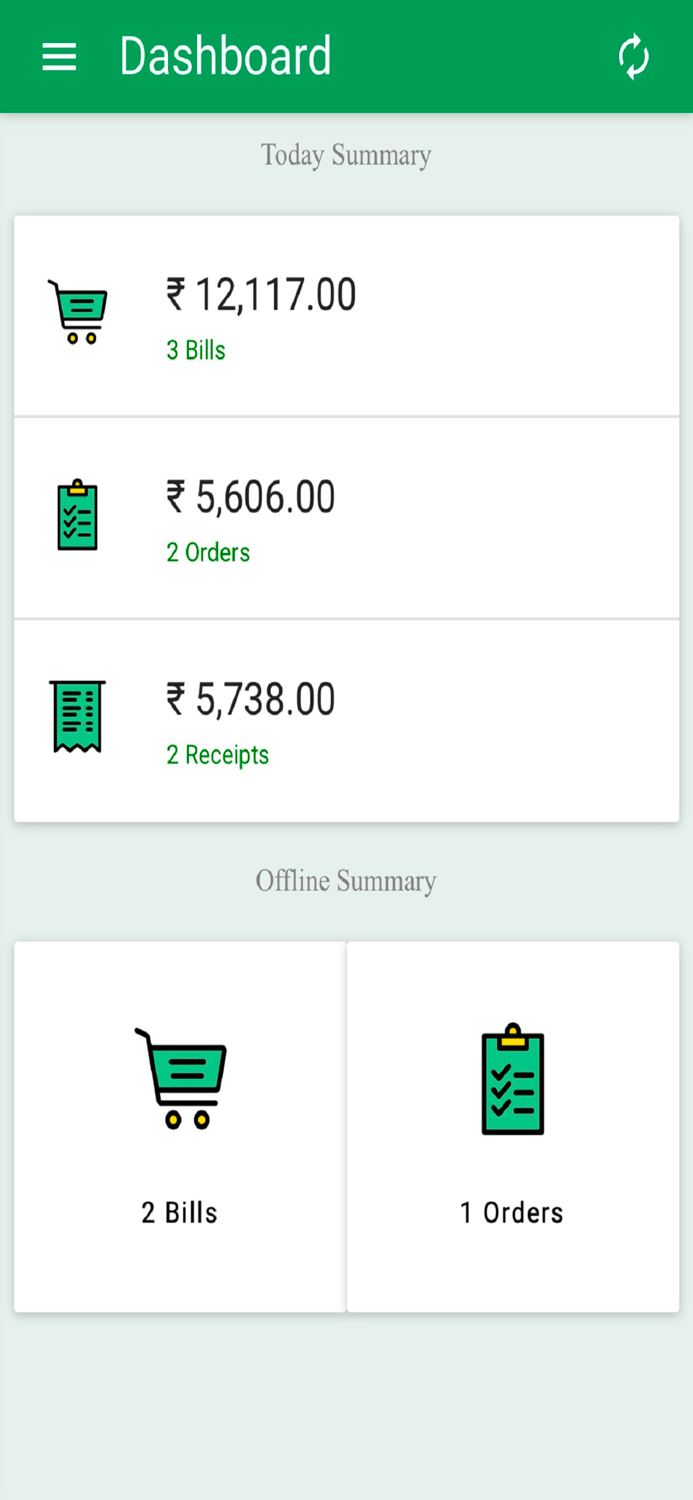This screenshot has width=693, height=1500.
Task: Tap the Today Summary section header
Action: pos(346,156)
